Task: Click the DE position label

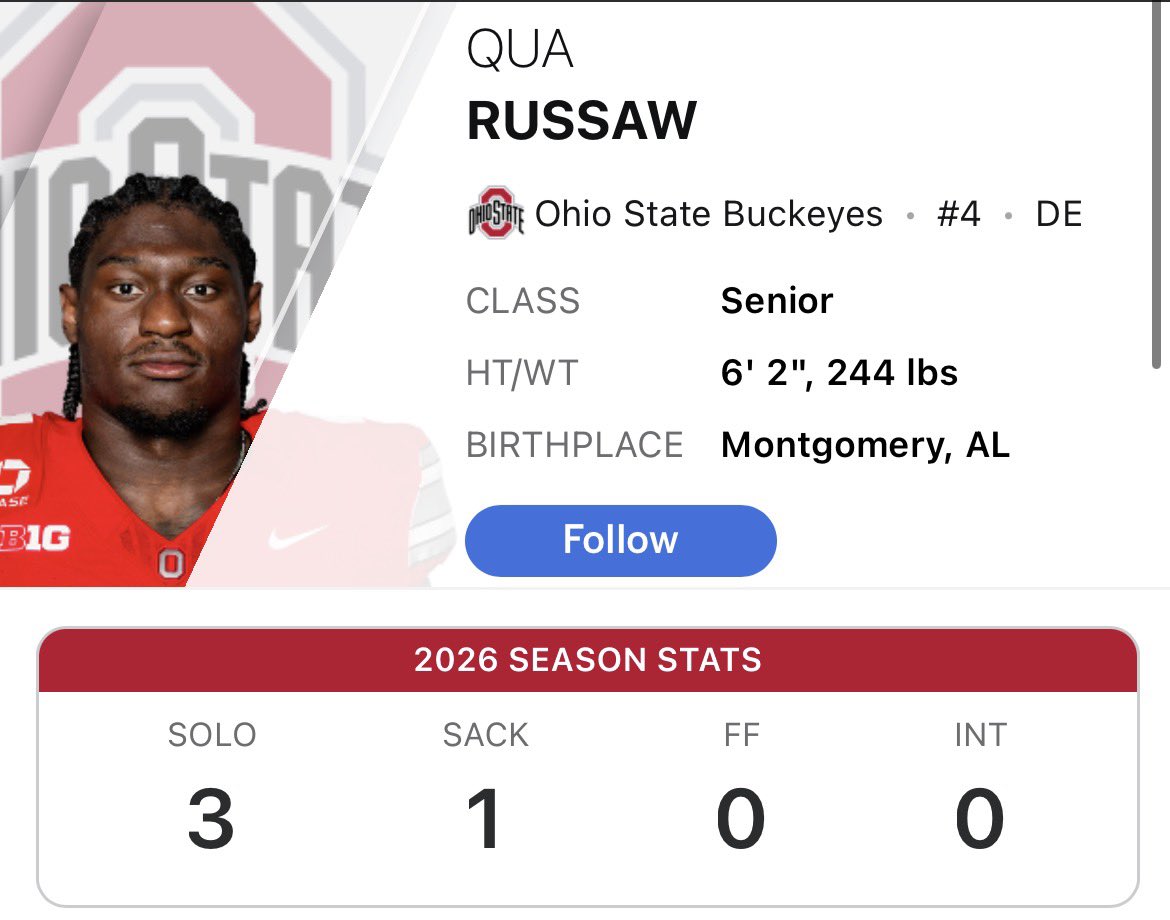Action: click(x=1059, y=214)
